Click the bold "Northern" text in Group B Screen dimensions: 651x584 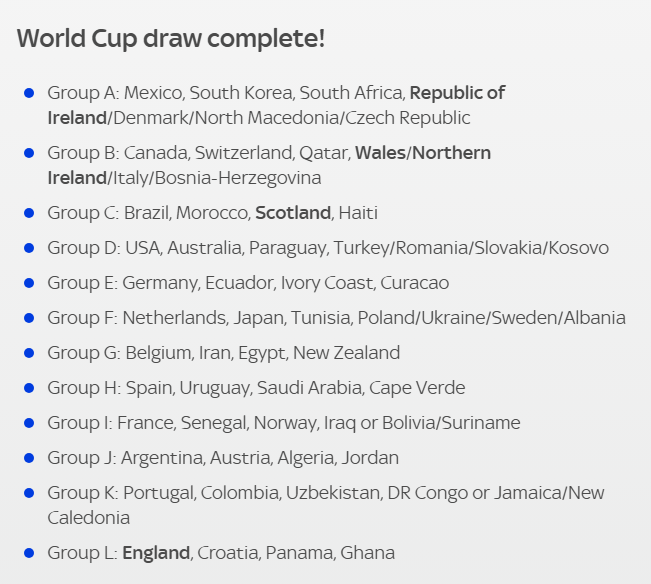[452, 153]
